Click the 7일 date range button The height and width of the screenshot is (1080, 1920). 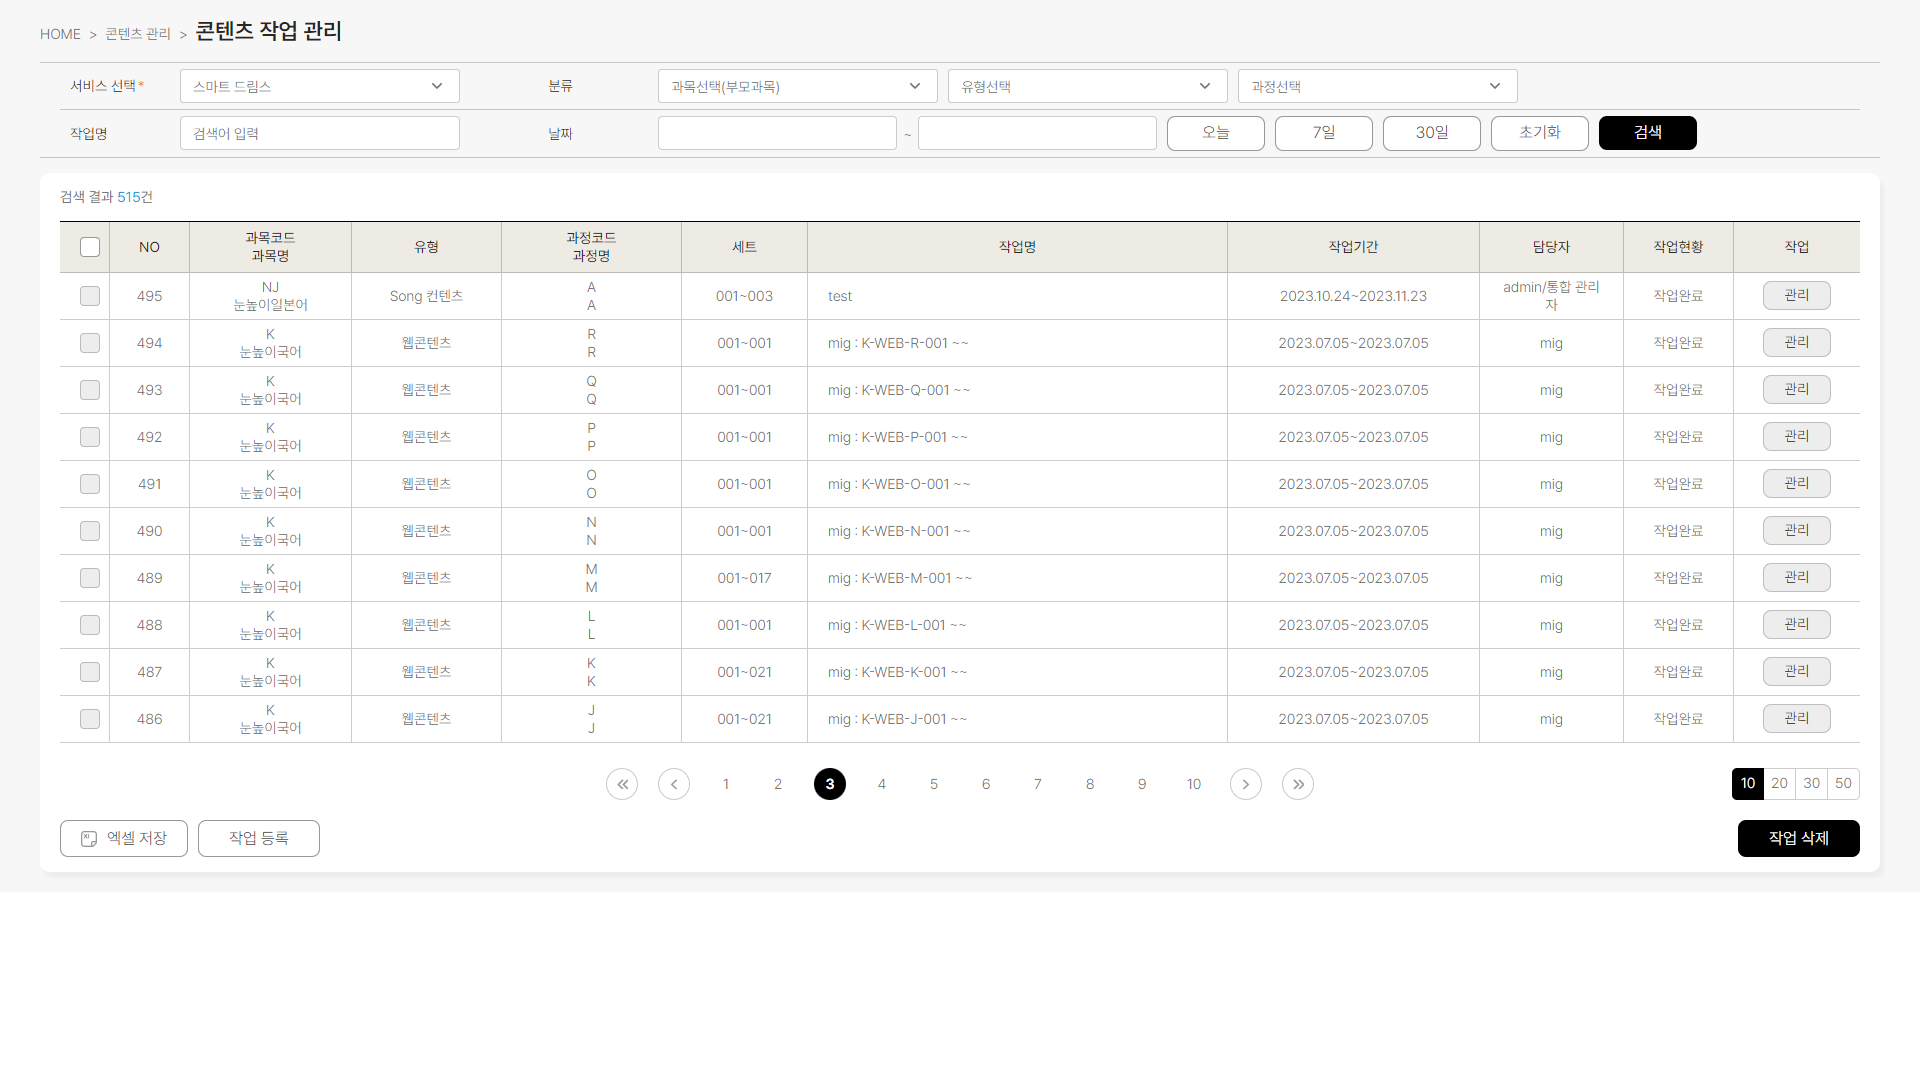[1324, 133]
